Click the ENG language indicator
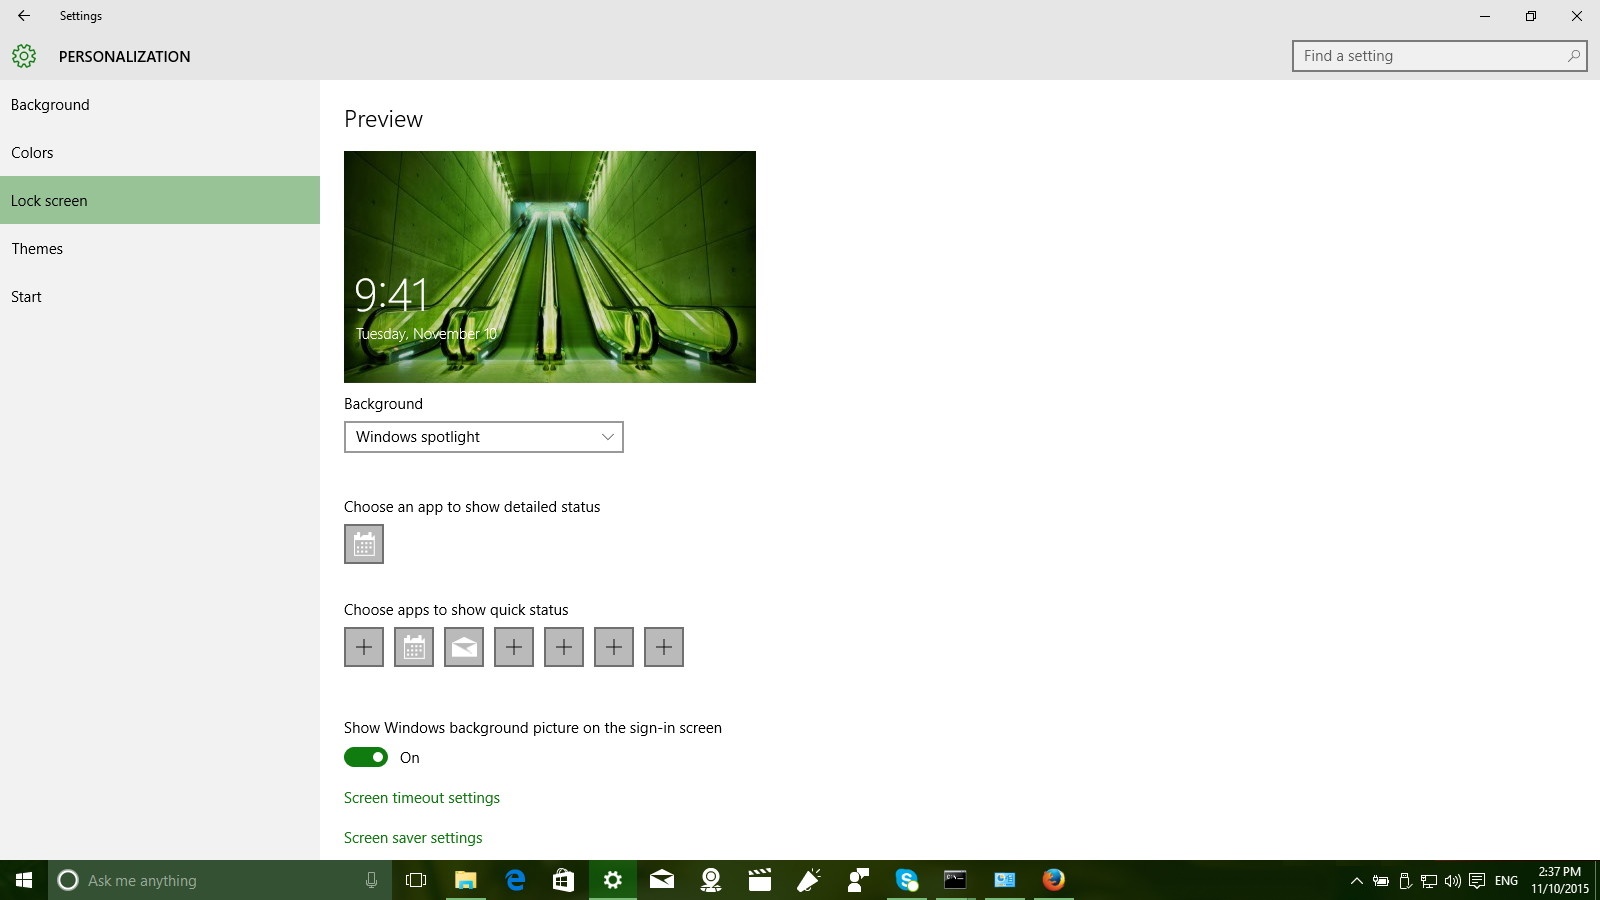 point(1506,881)
